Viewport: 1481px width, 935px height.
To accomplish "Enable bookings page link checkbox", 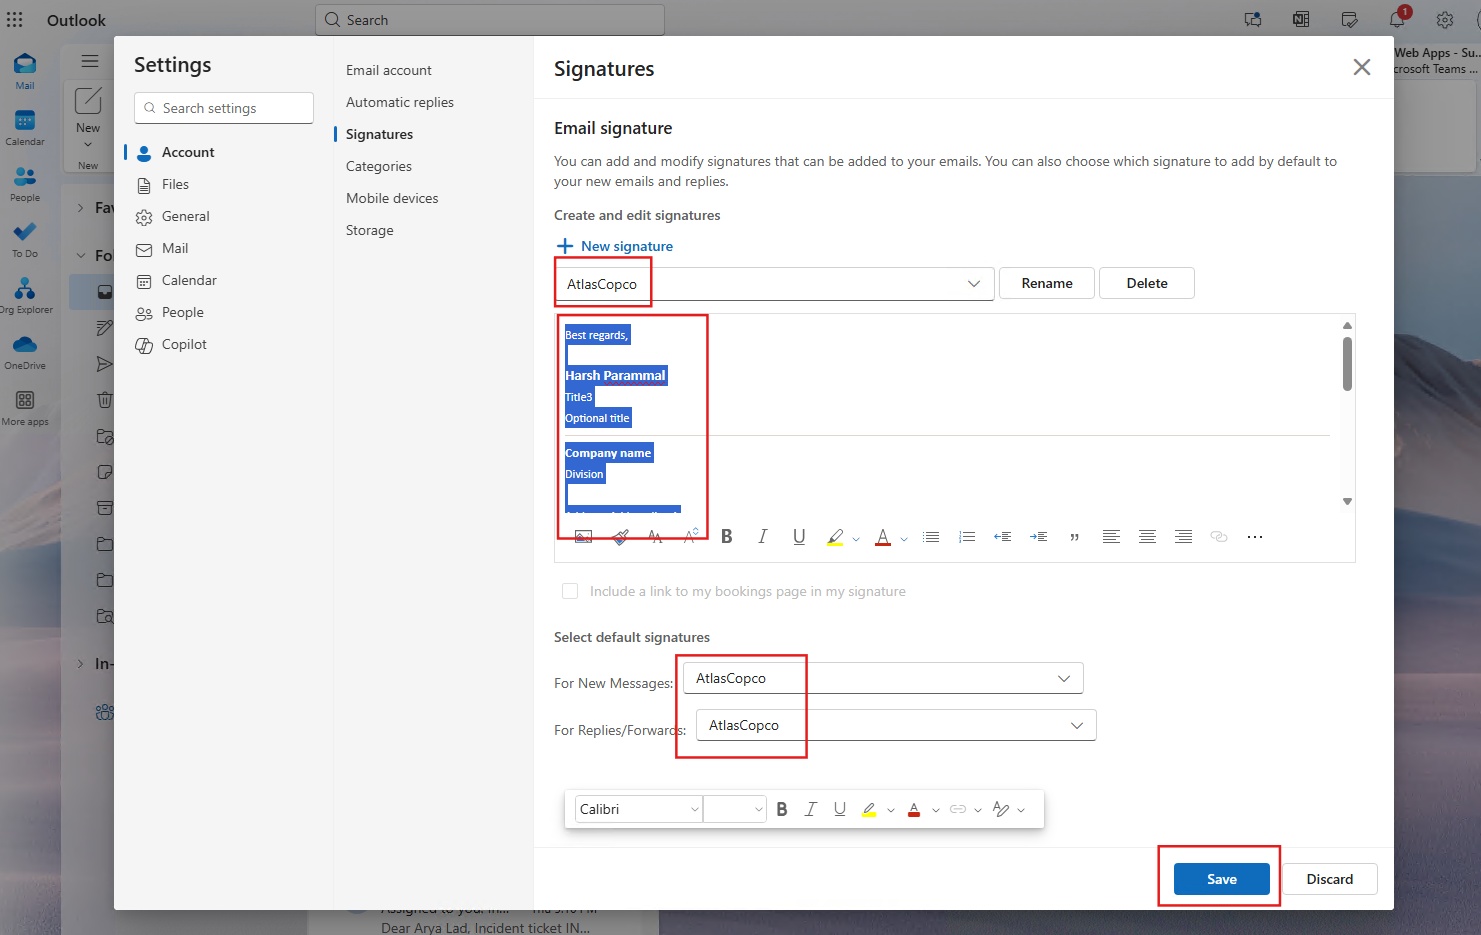I will [570, 591].
